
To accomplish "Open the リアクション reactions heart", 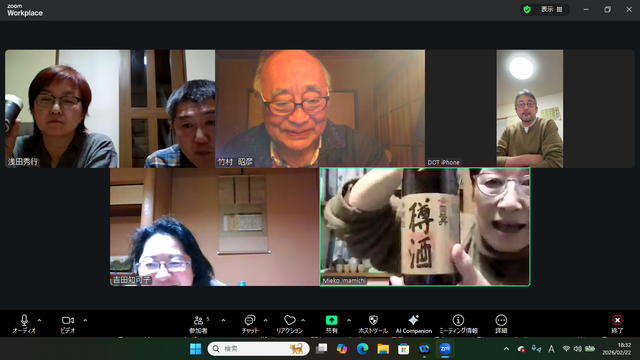I will [289, 324].
